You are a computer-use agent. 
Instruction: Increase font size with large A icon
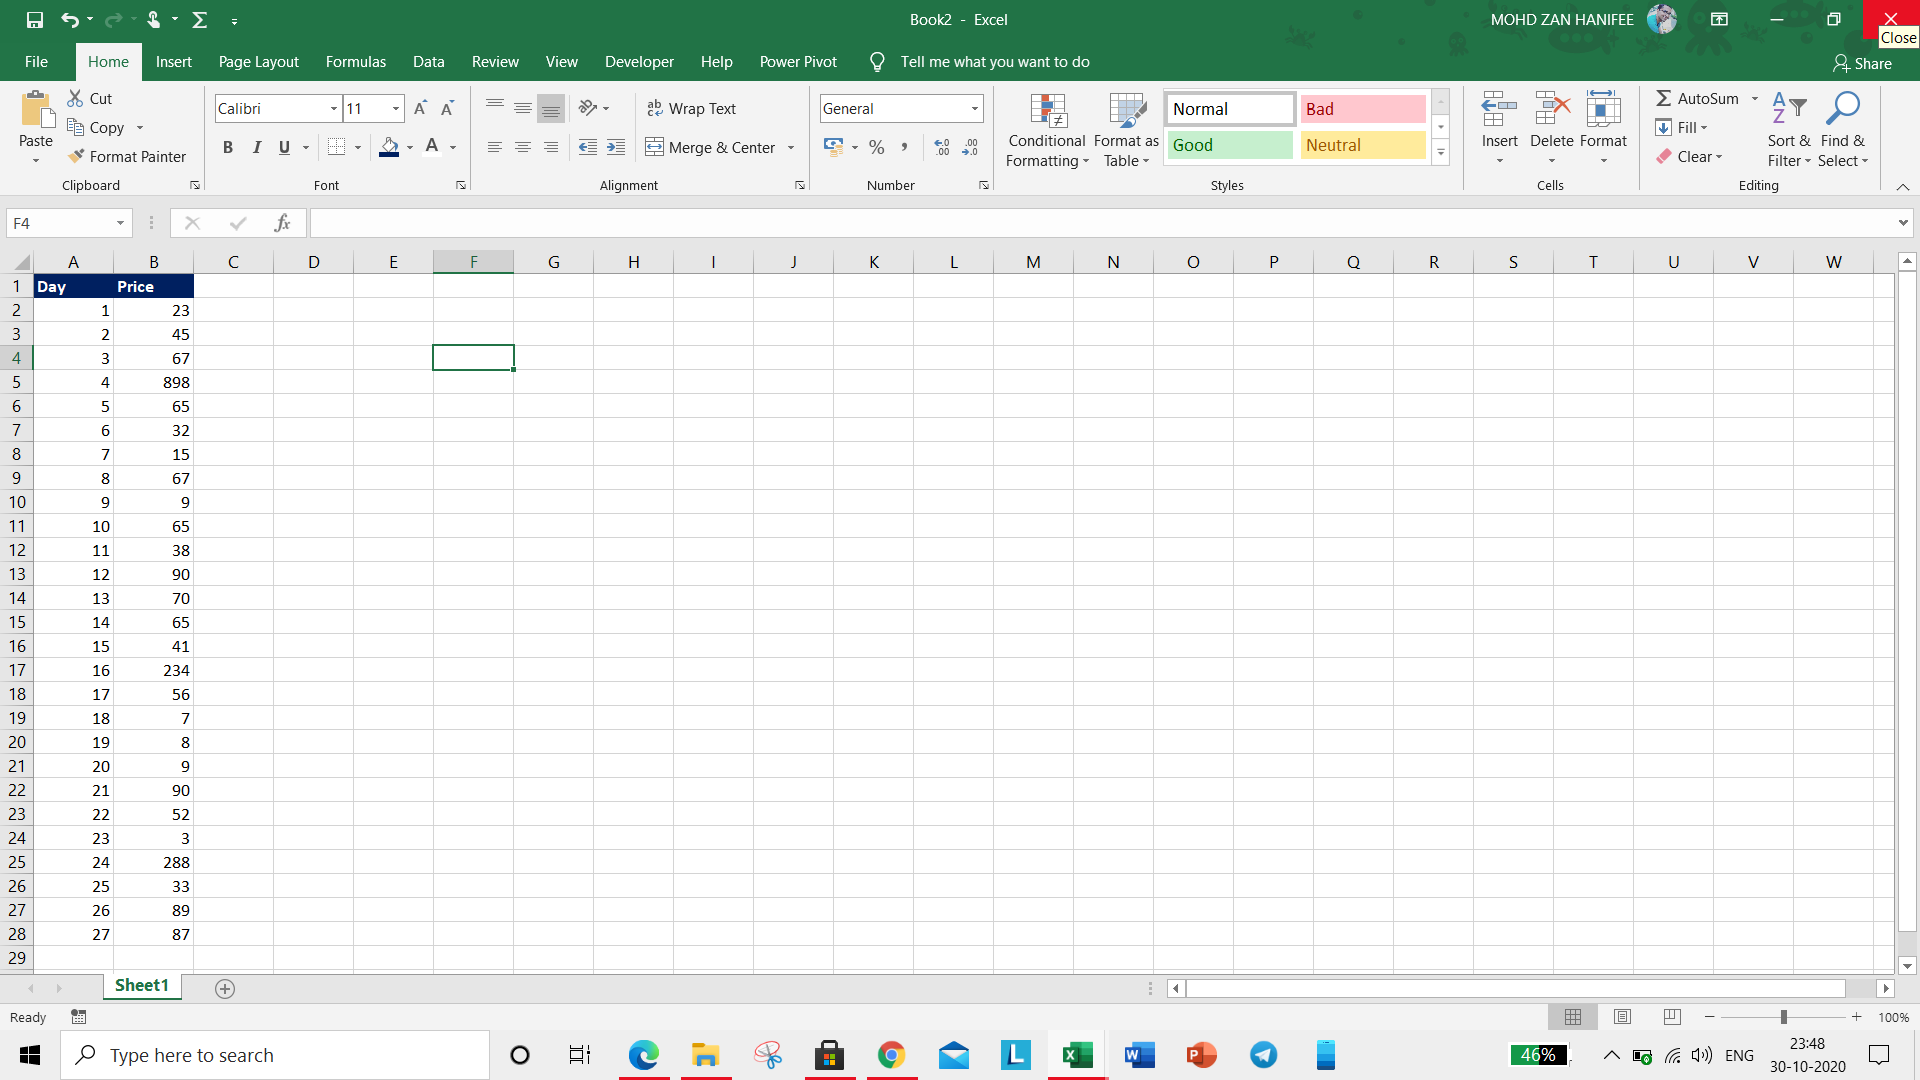tap(420, 108)
